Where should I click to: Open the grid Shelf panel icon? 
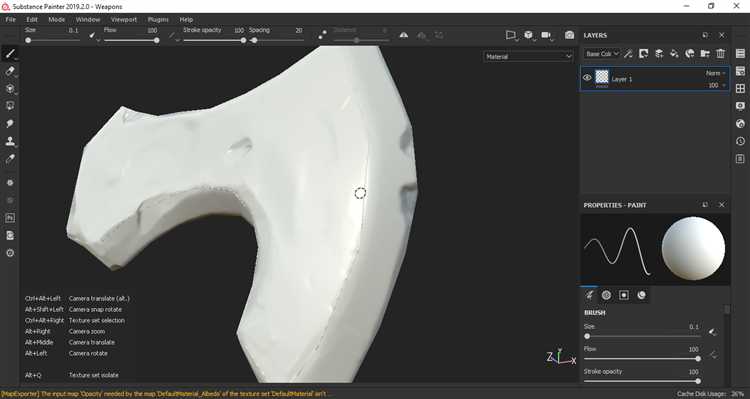pyautogui.click(x=740, y=89)
